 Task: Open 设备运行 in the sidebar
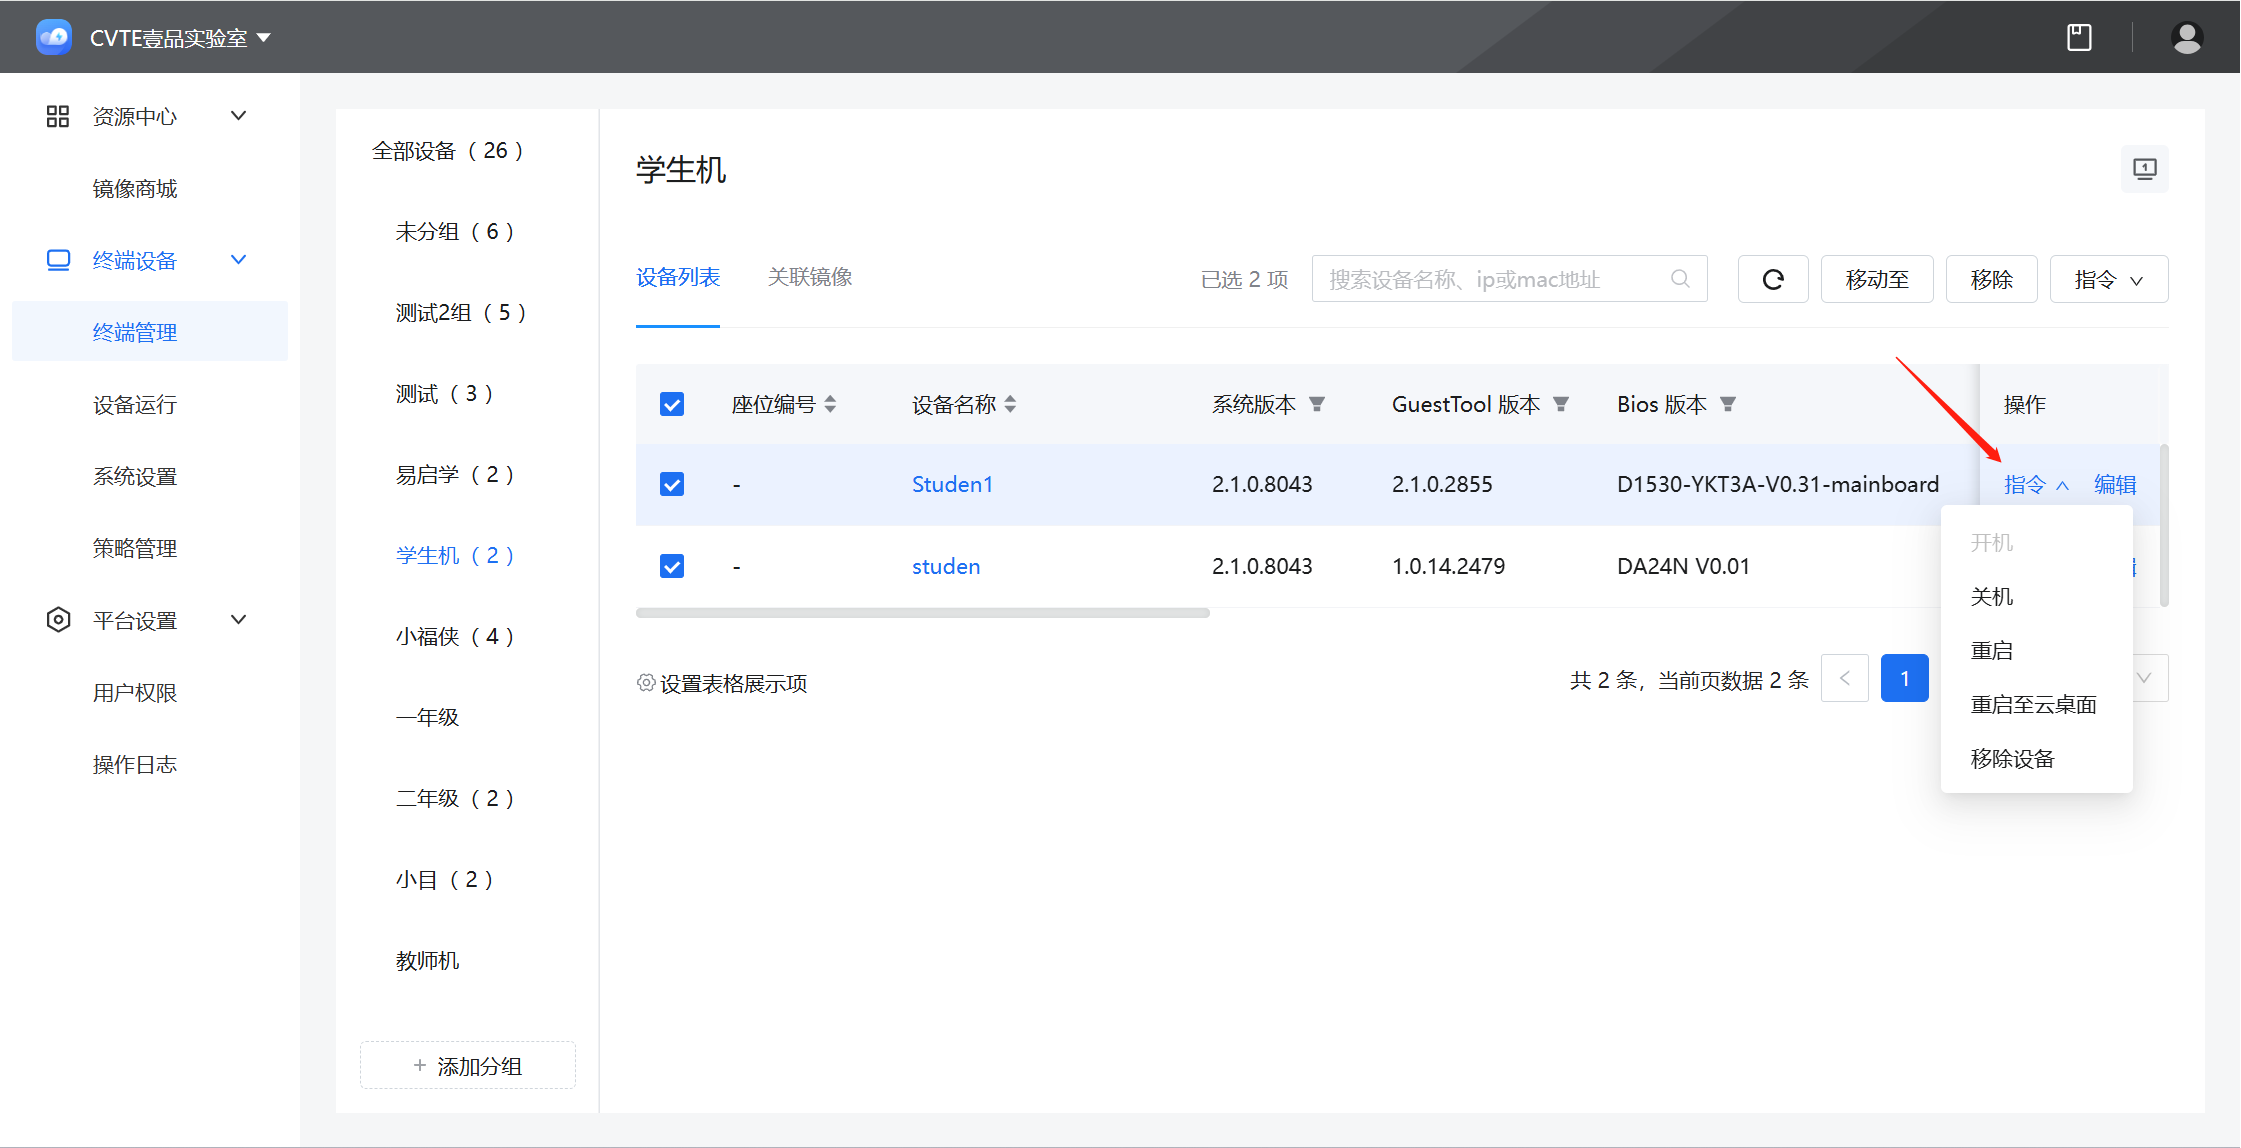tap(135, 404)
